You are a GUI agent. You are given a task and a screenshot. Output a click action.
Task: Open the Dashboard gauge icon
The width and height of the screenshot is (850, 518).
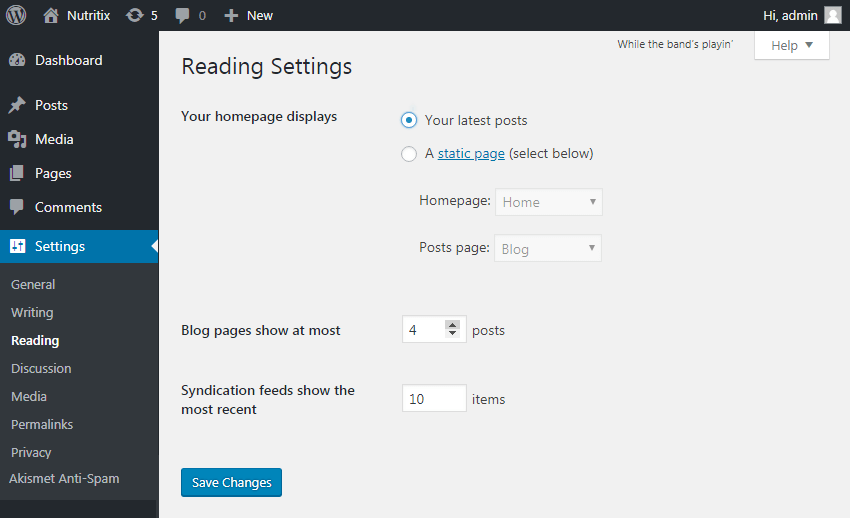[17, 60]
